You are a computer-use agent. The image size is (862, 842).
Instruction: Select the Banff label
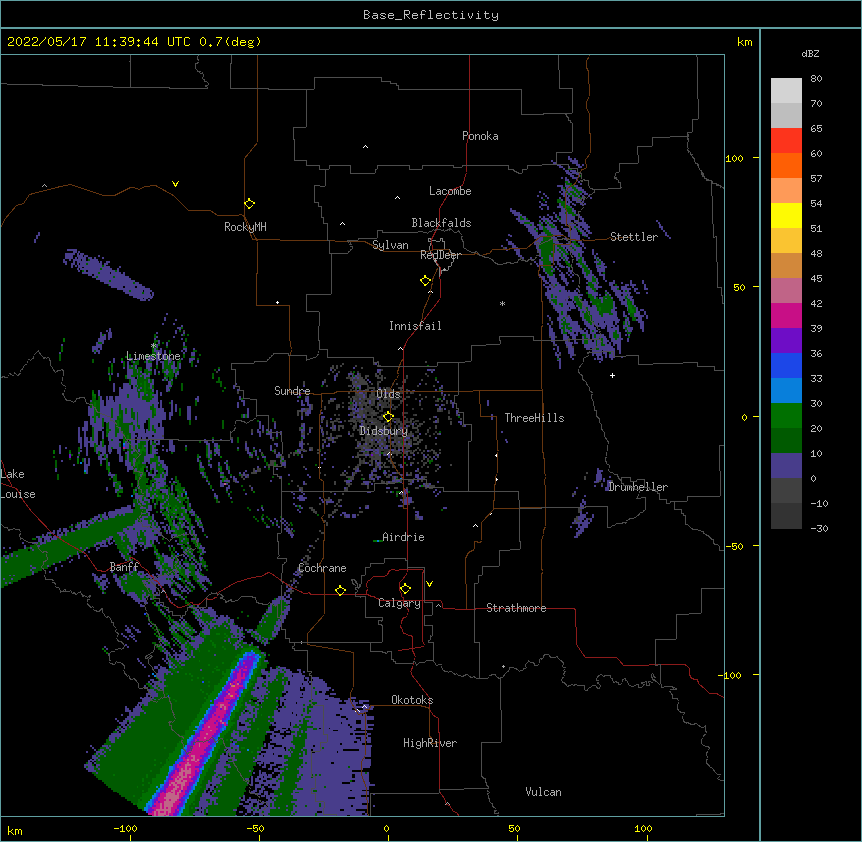click(124, 567)
